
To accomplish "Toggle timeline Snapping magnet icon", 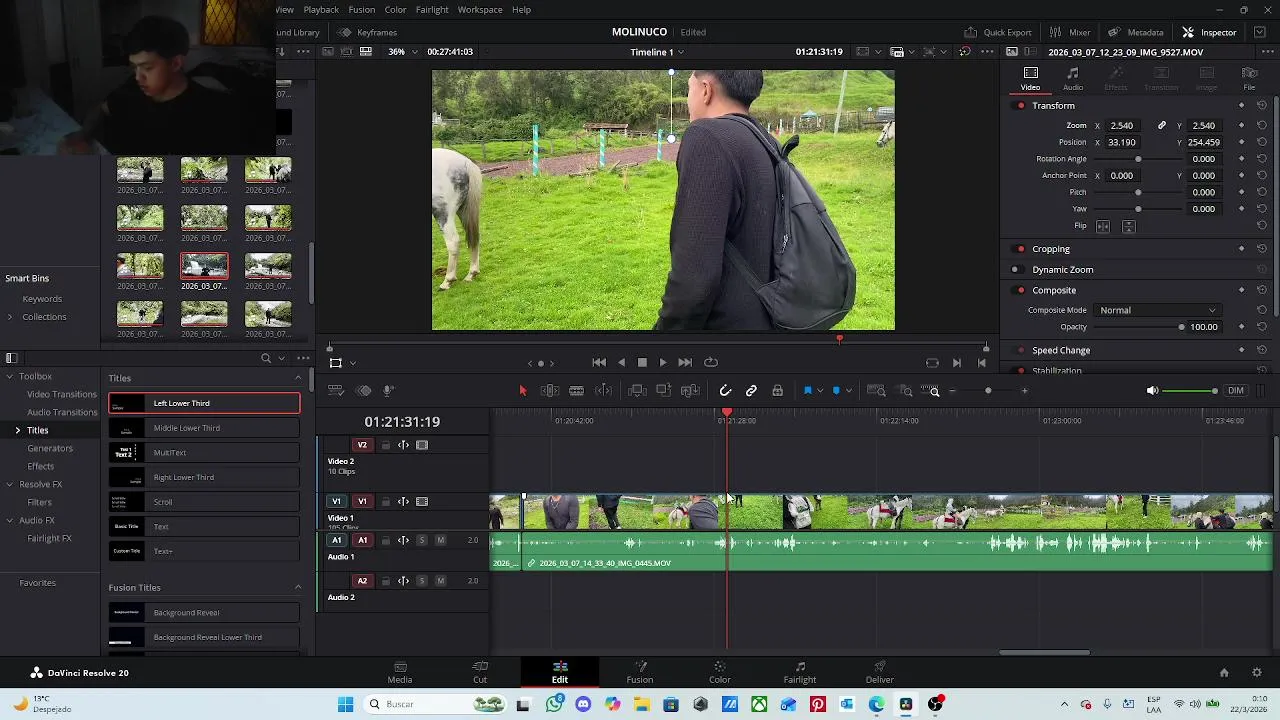I will (x=725, y=391).
